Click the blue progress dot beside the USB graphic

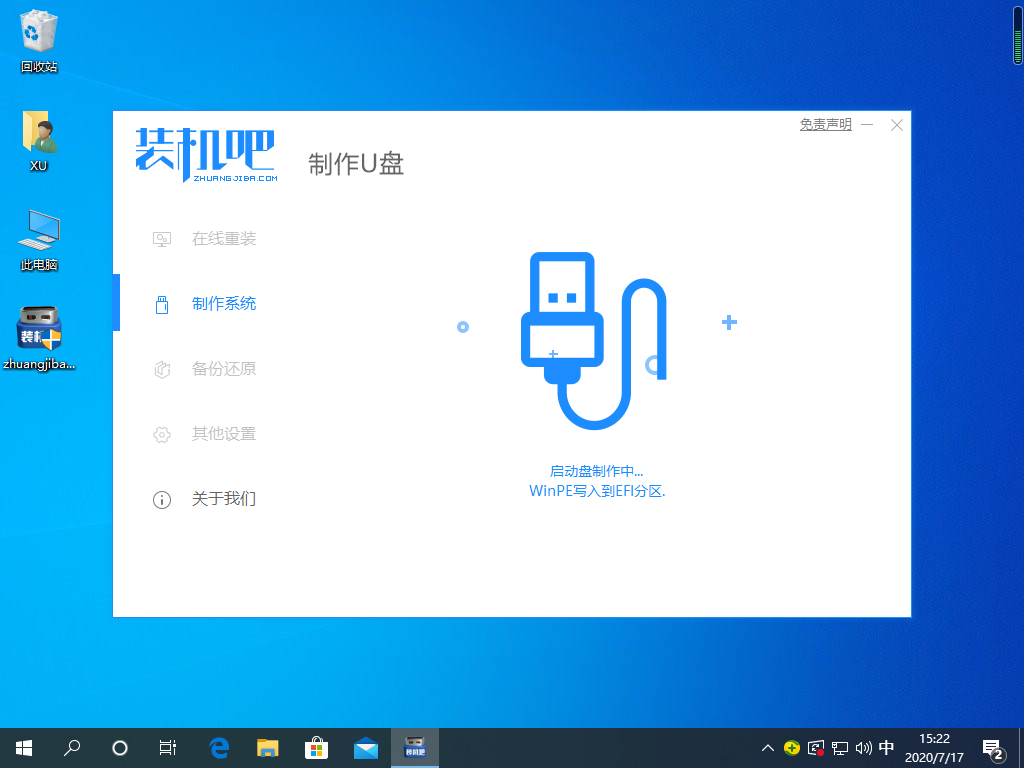pos(462,326)
